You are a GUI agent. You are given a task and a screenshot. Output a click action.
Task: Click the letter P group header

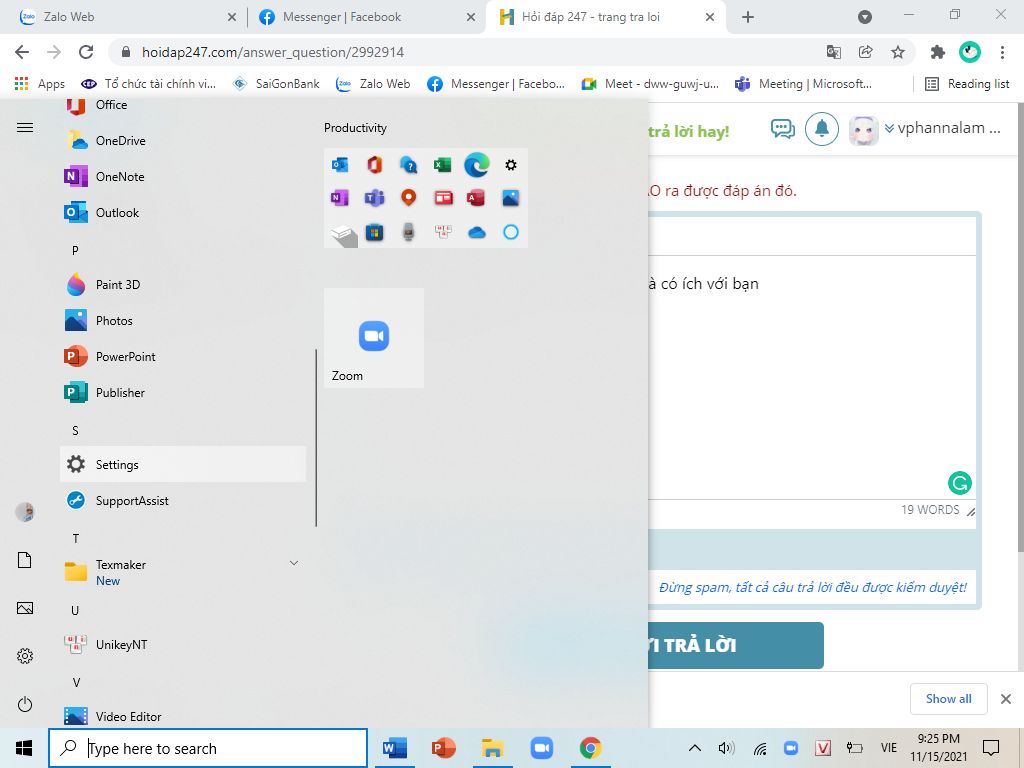[x=75, y=250]
